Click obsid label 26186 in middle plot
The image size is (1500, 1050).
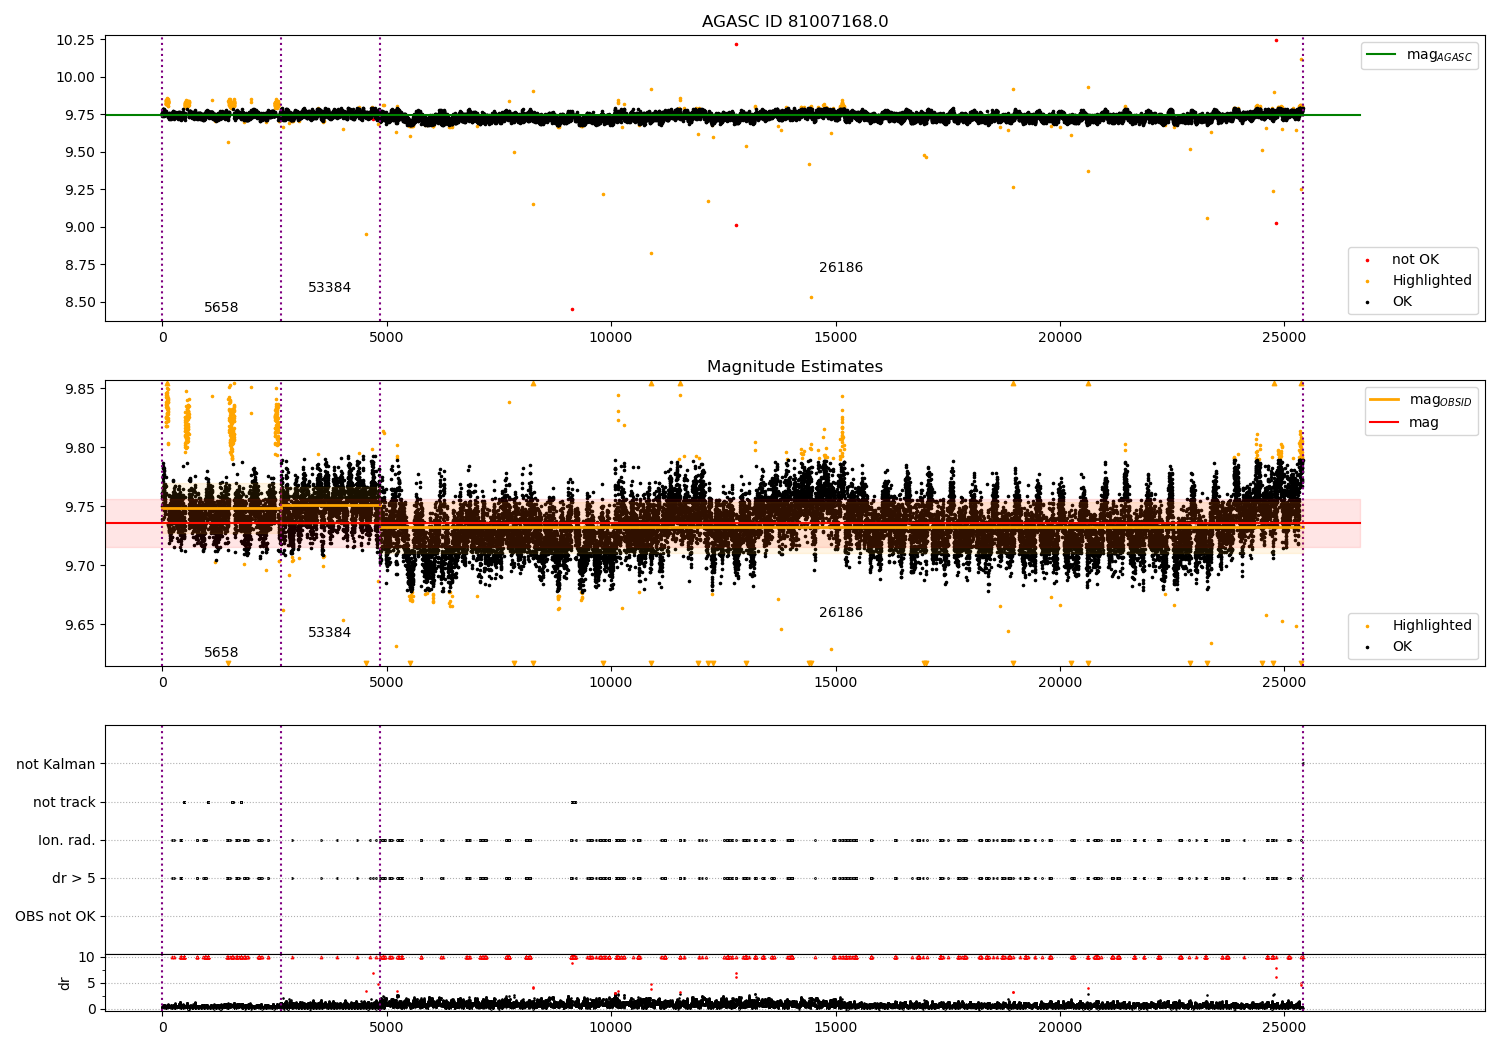pyautogui.click(x=841, y=613)
